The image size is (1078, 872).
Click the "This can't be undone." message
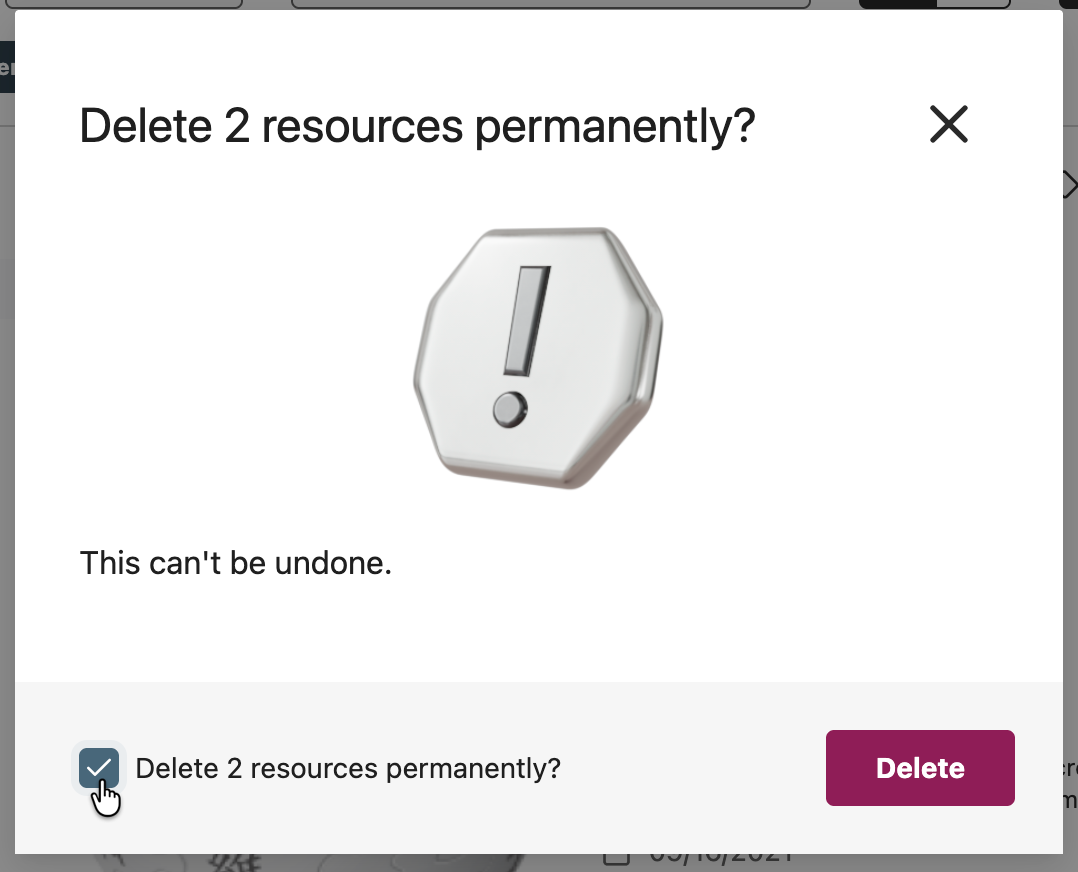[x=235, y=563]
